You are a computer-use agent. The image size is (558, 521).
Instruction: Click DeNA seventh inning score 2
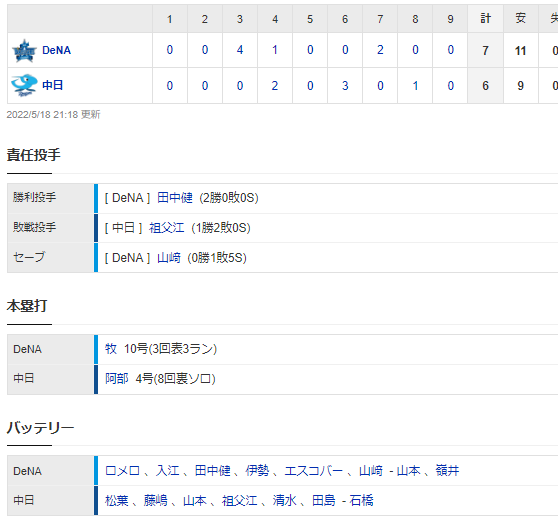click(x=380, y=50)
